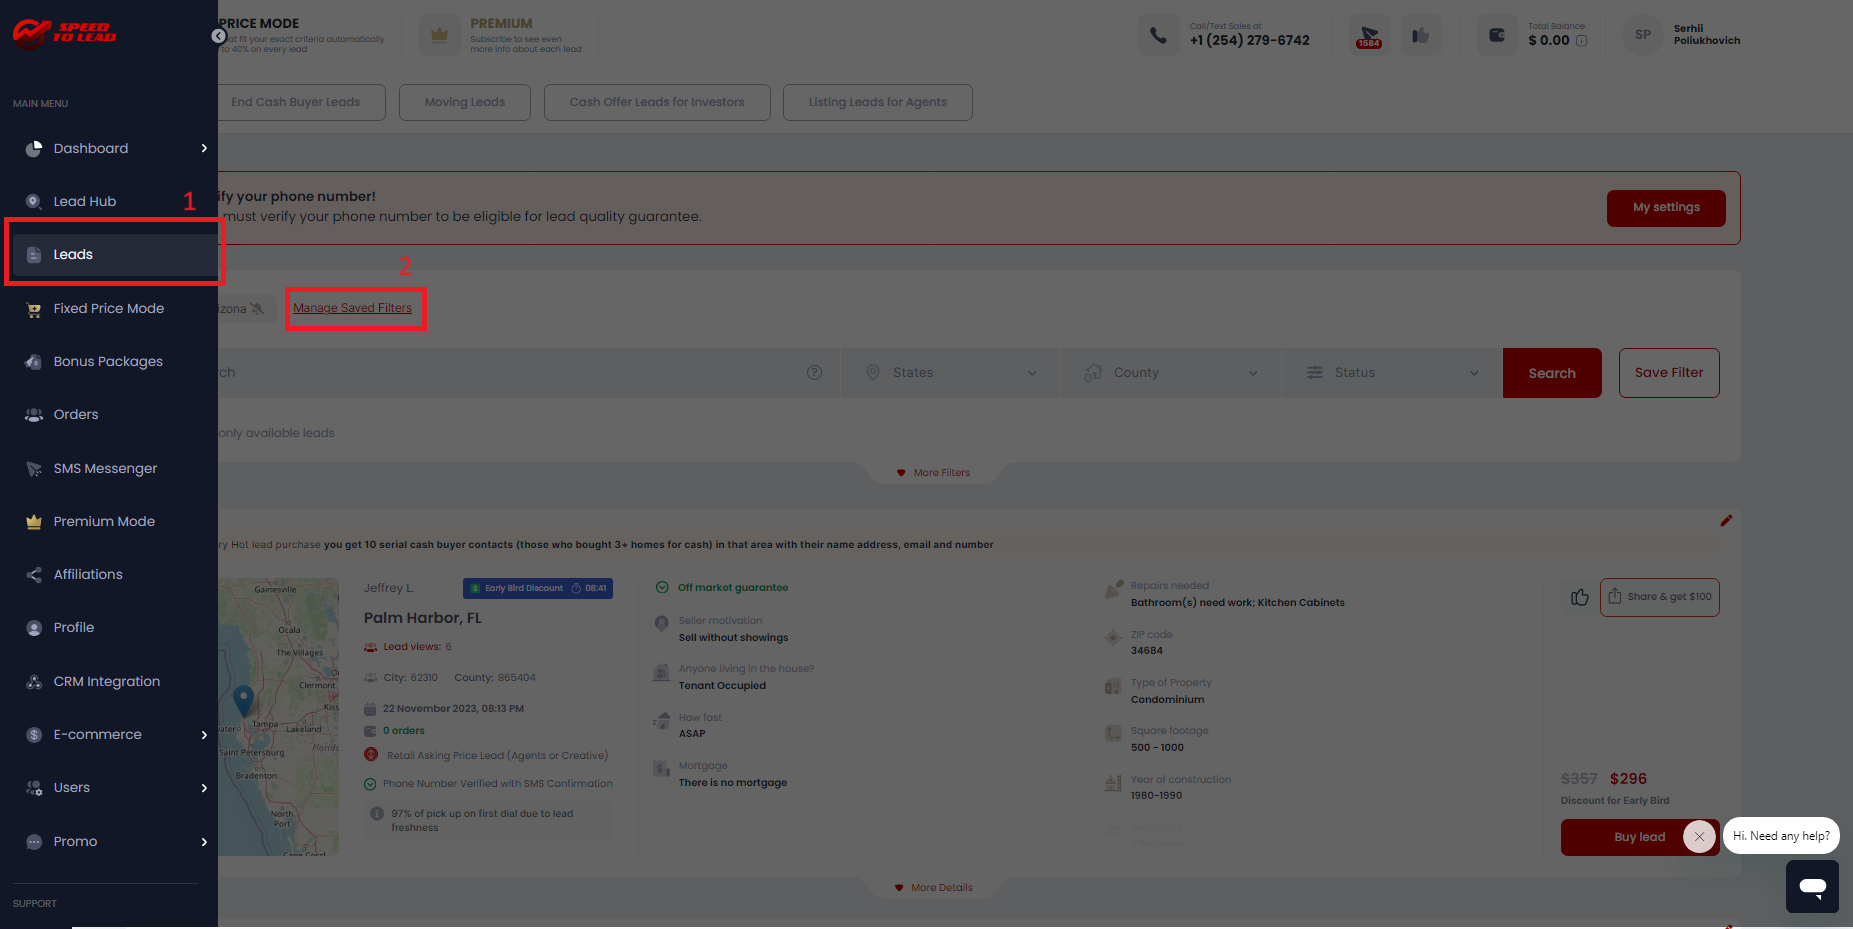The image size is (1853, 929).
Task: Open the County dropdown
Action: click(1170, 373)
